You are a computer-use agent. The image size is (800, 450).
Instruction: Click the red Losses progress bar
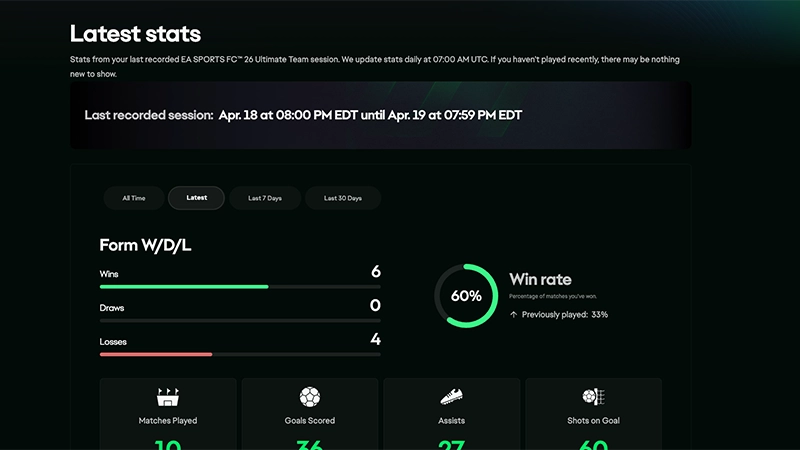[156, 354]
